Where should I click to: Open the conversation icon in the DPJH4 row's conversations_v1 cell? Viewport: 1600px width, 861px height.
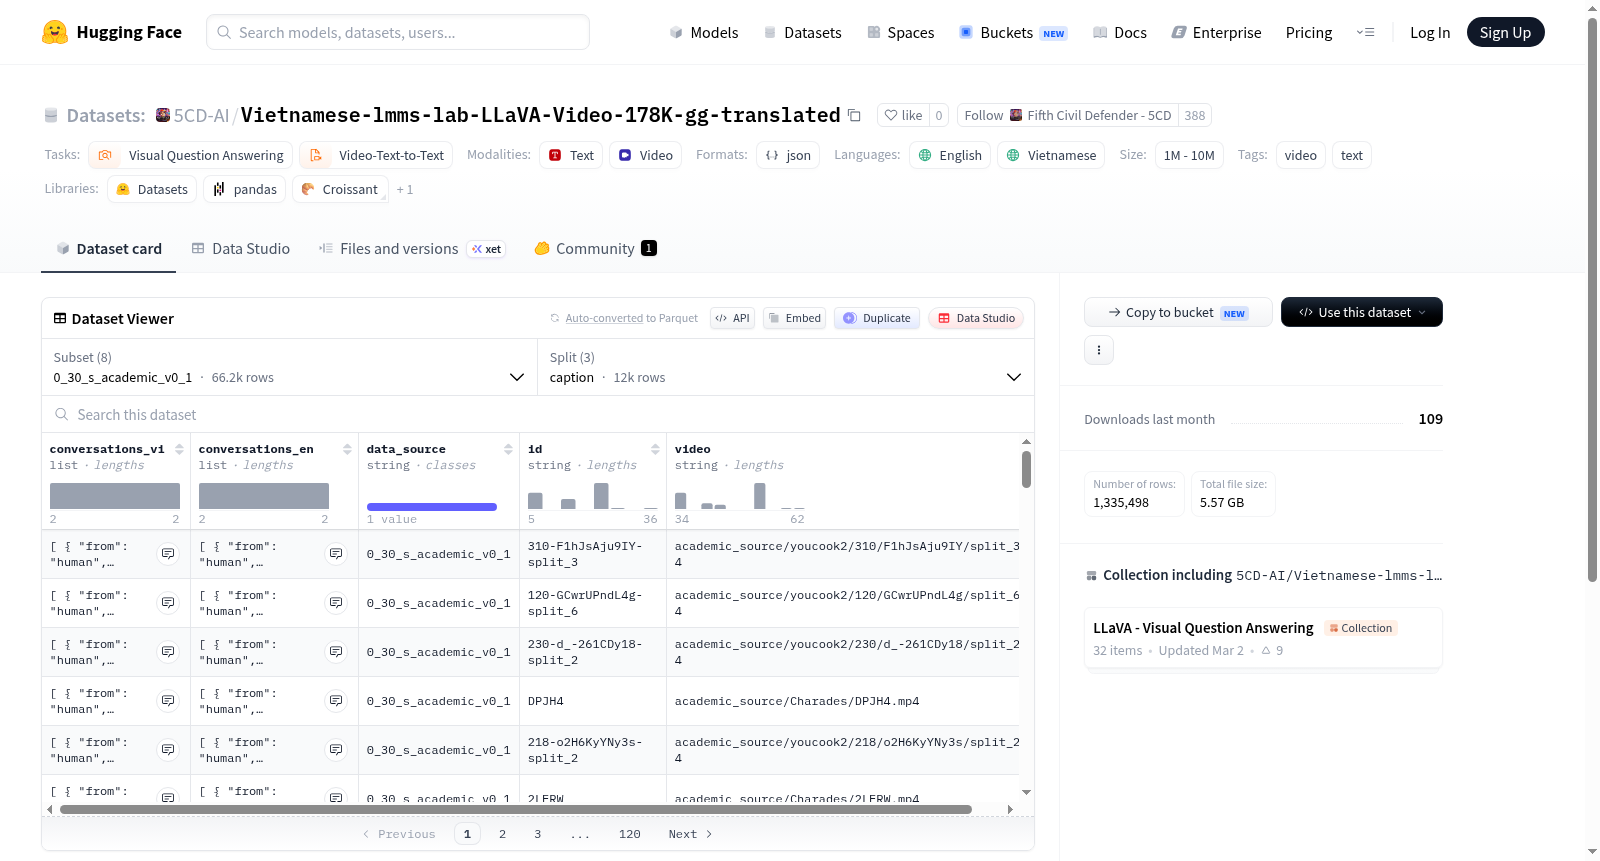[168, 701]
